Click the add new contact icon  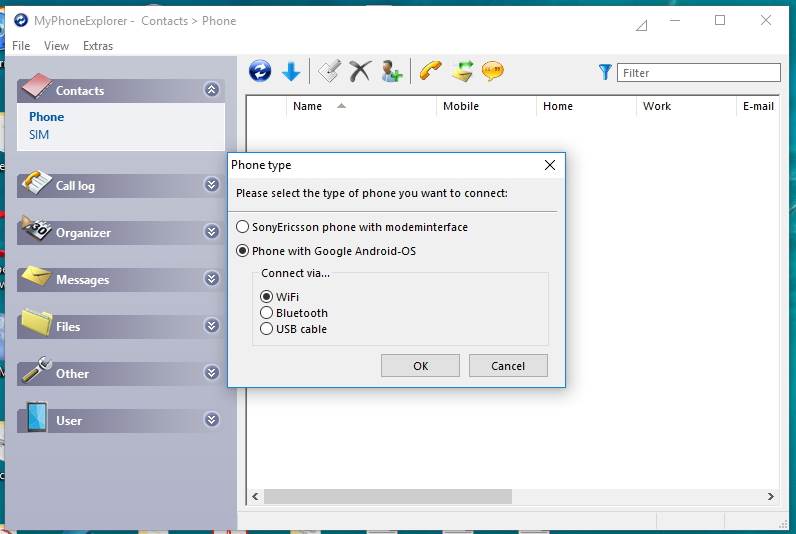click(392, 71)
